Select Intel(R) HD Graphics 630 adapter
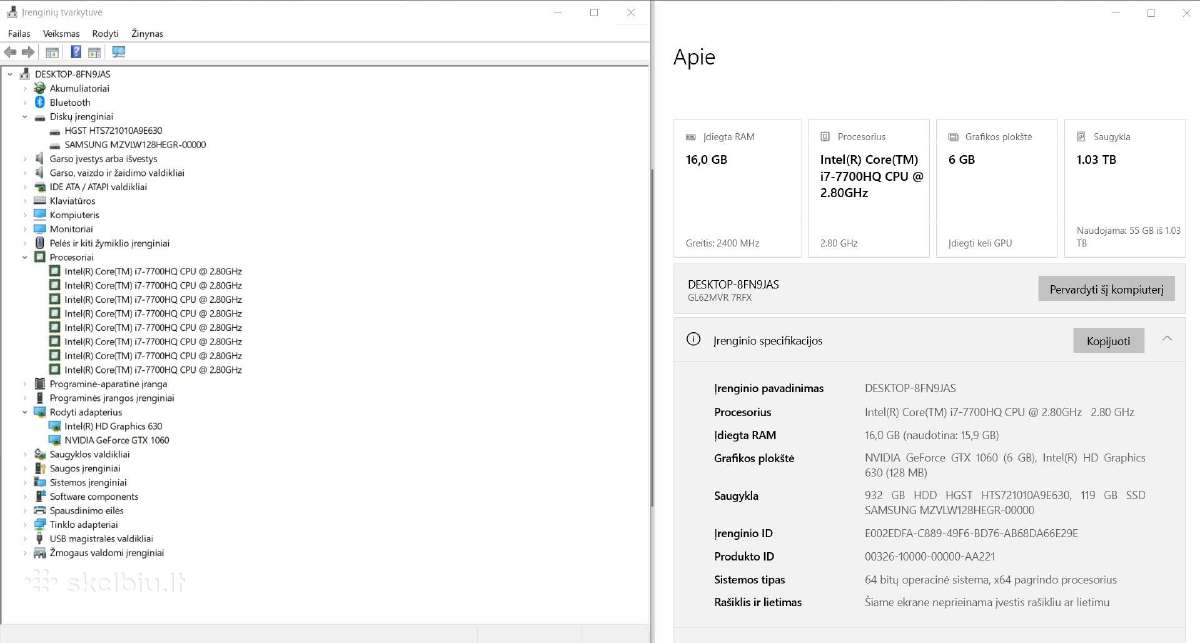The width and height of the screenshot is (1200, 643). 113,426
